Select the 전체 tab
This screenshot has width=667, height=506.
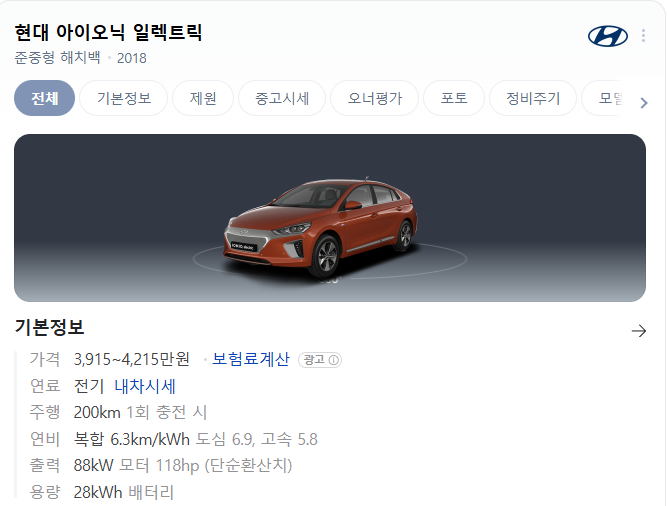(x=45, y=98)
